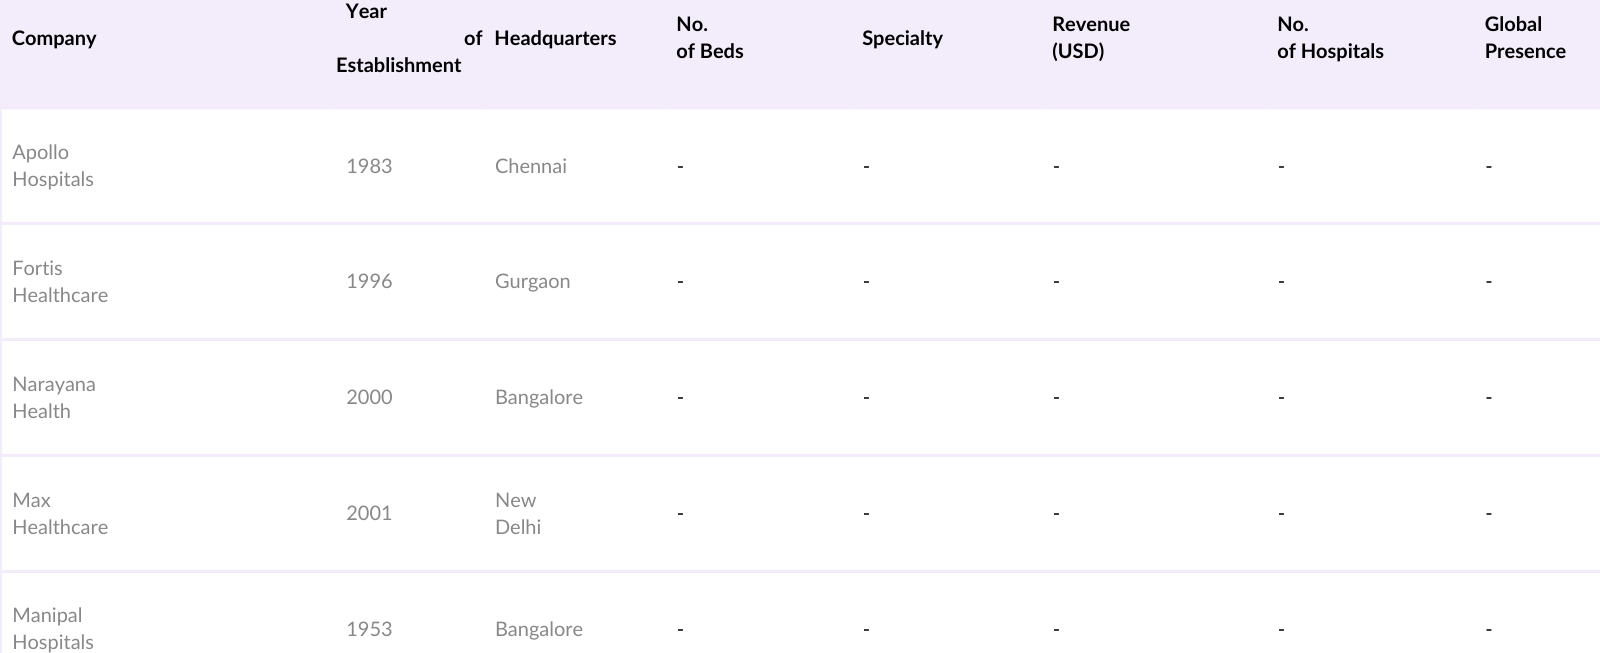Click the Company column header
1600x653 pixels.
tap(54, 38)
